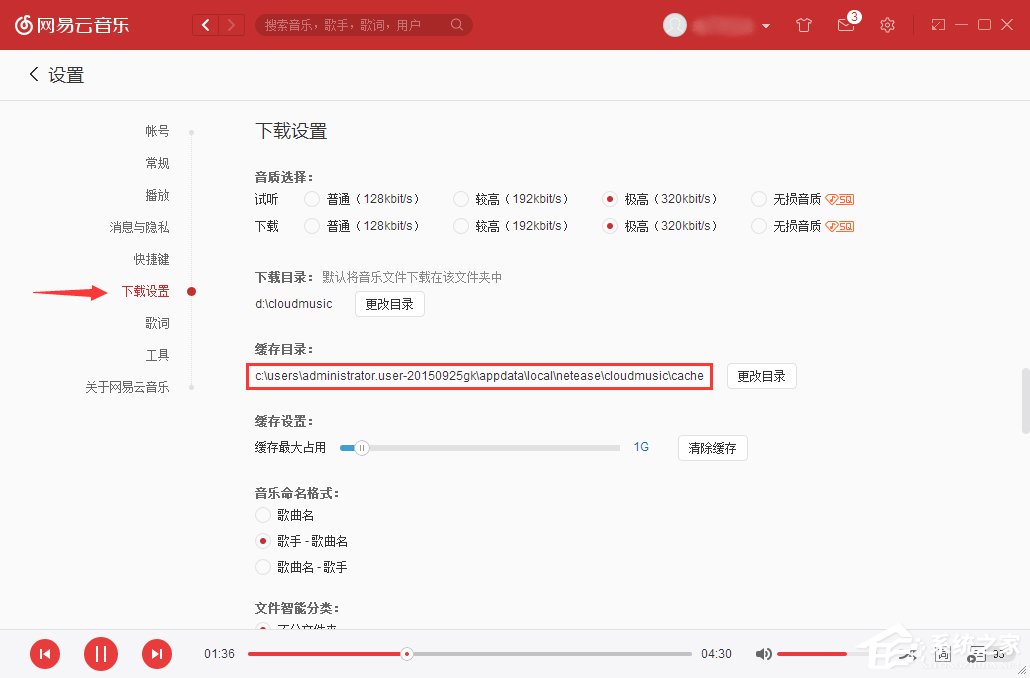Open the account dropdown arrow

[766, 26]
